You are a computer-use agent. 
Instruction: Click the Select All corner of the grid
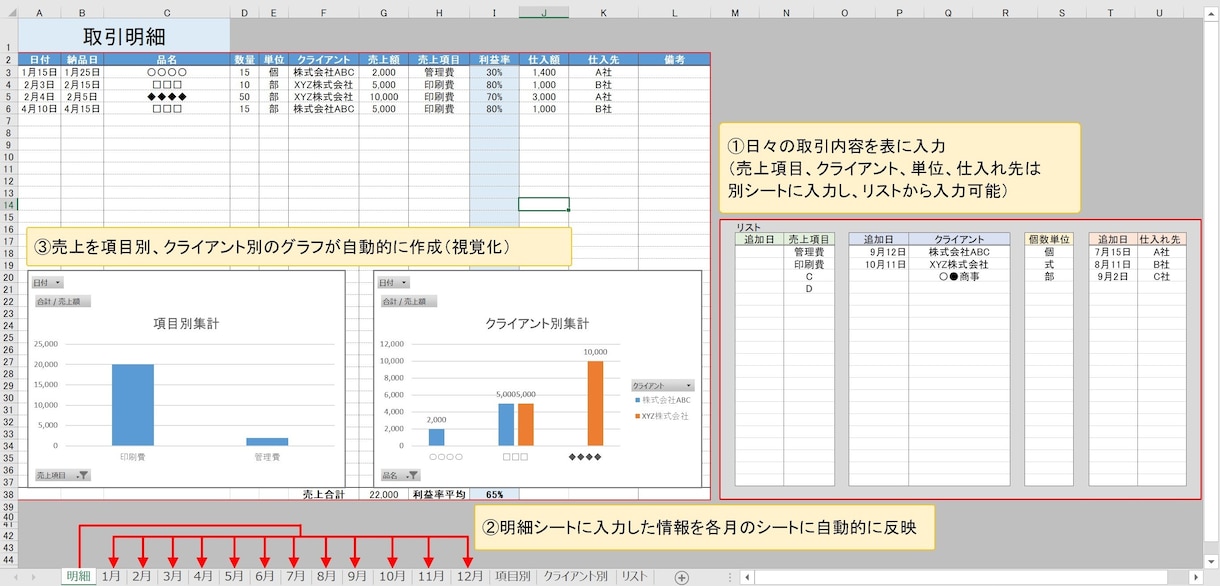(x=9, y=12)
